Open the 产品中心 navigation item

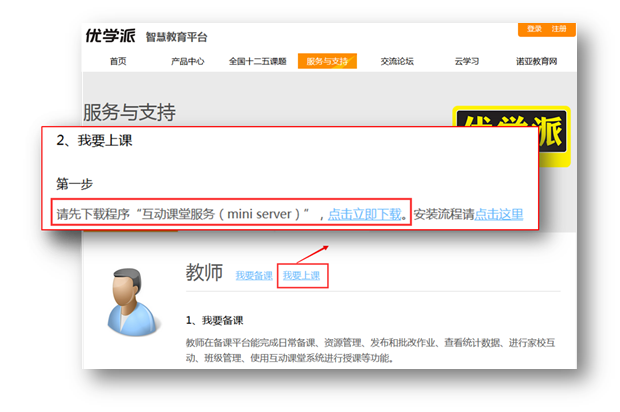(x=187, y=62)
